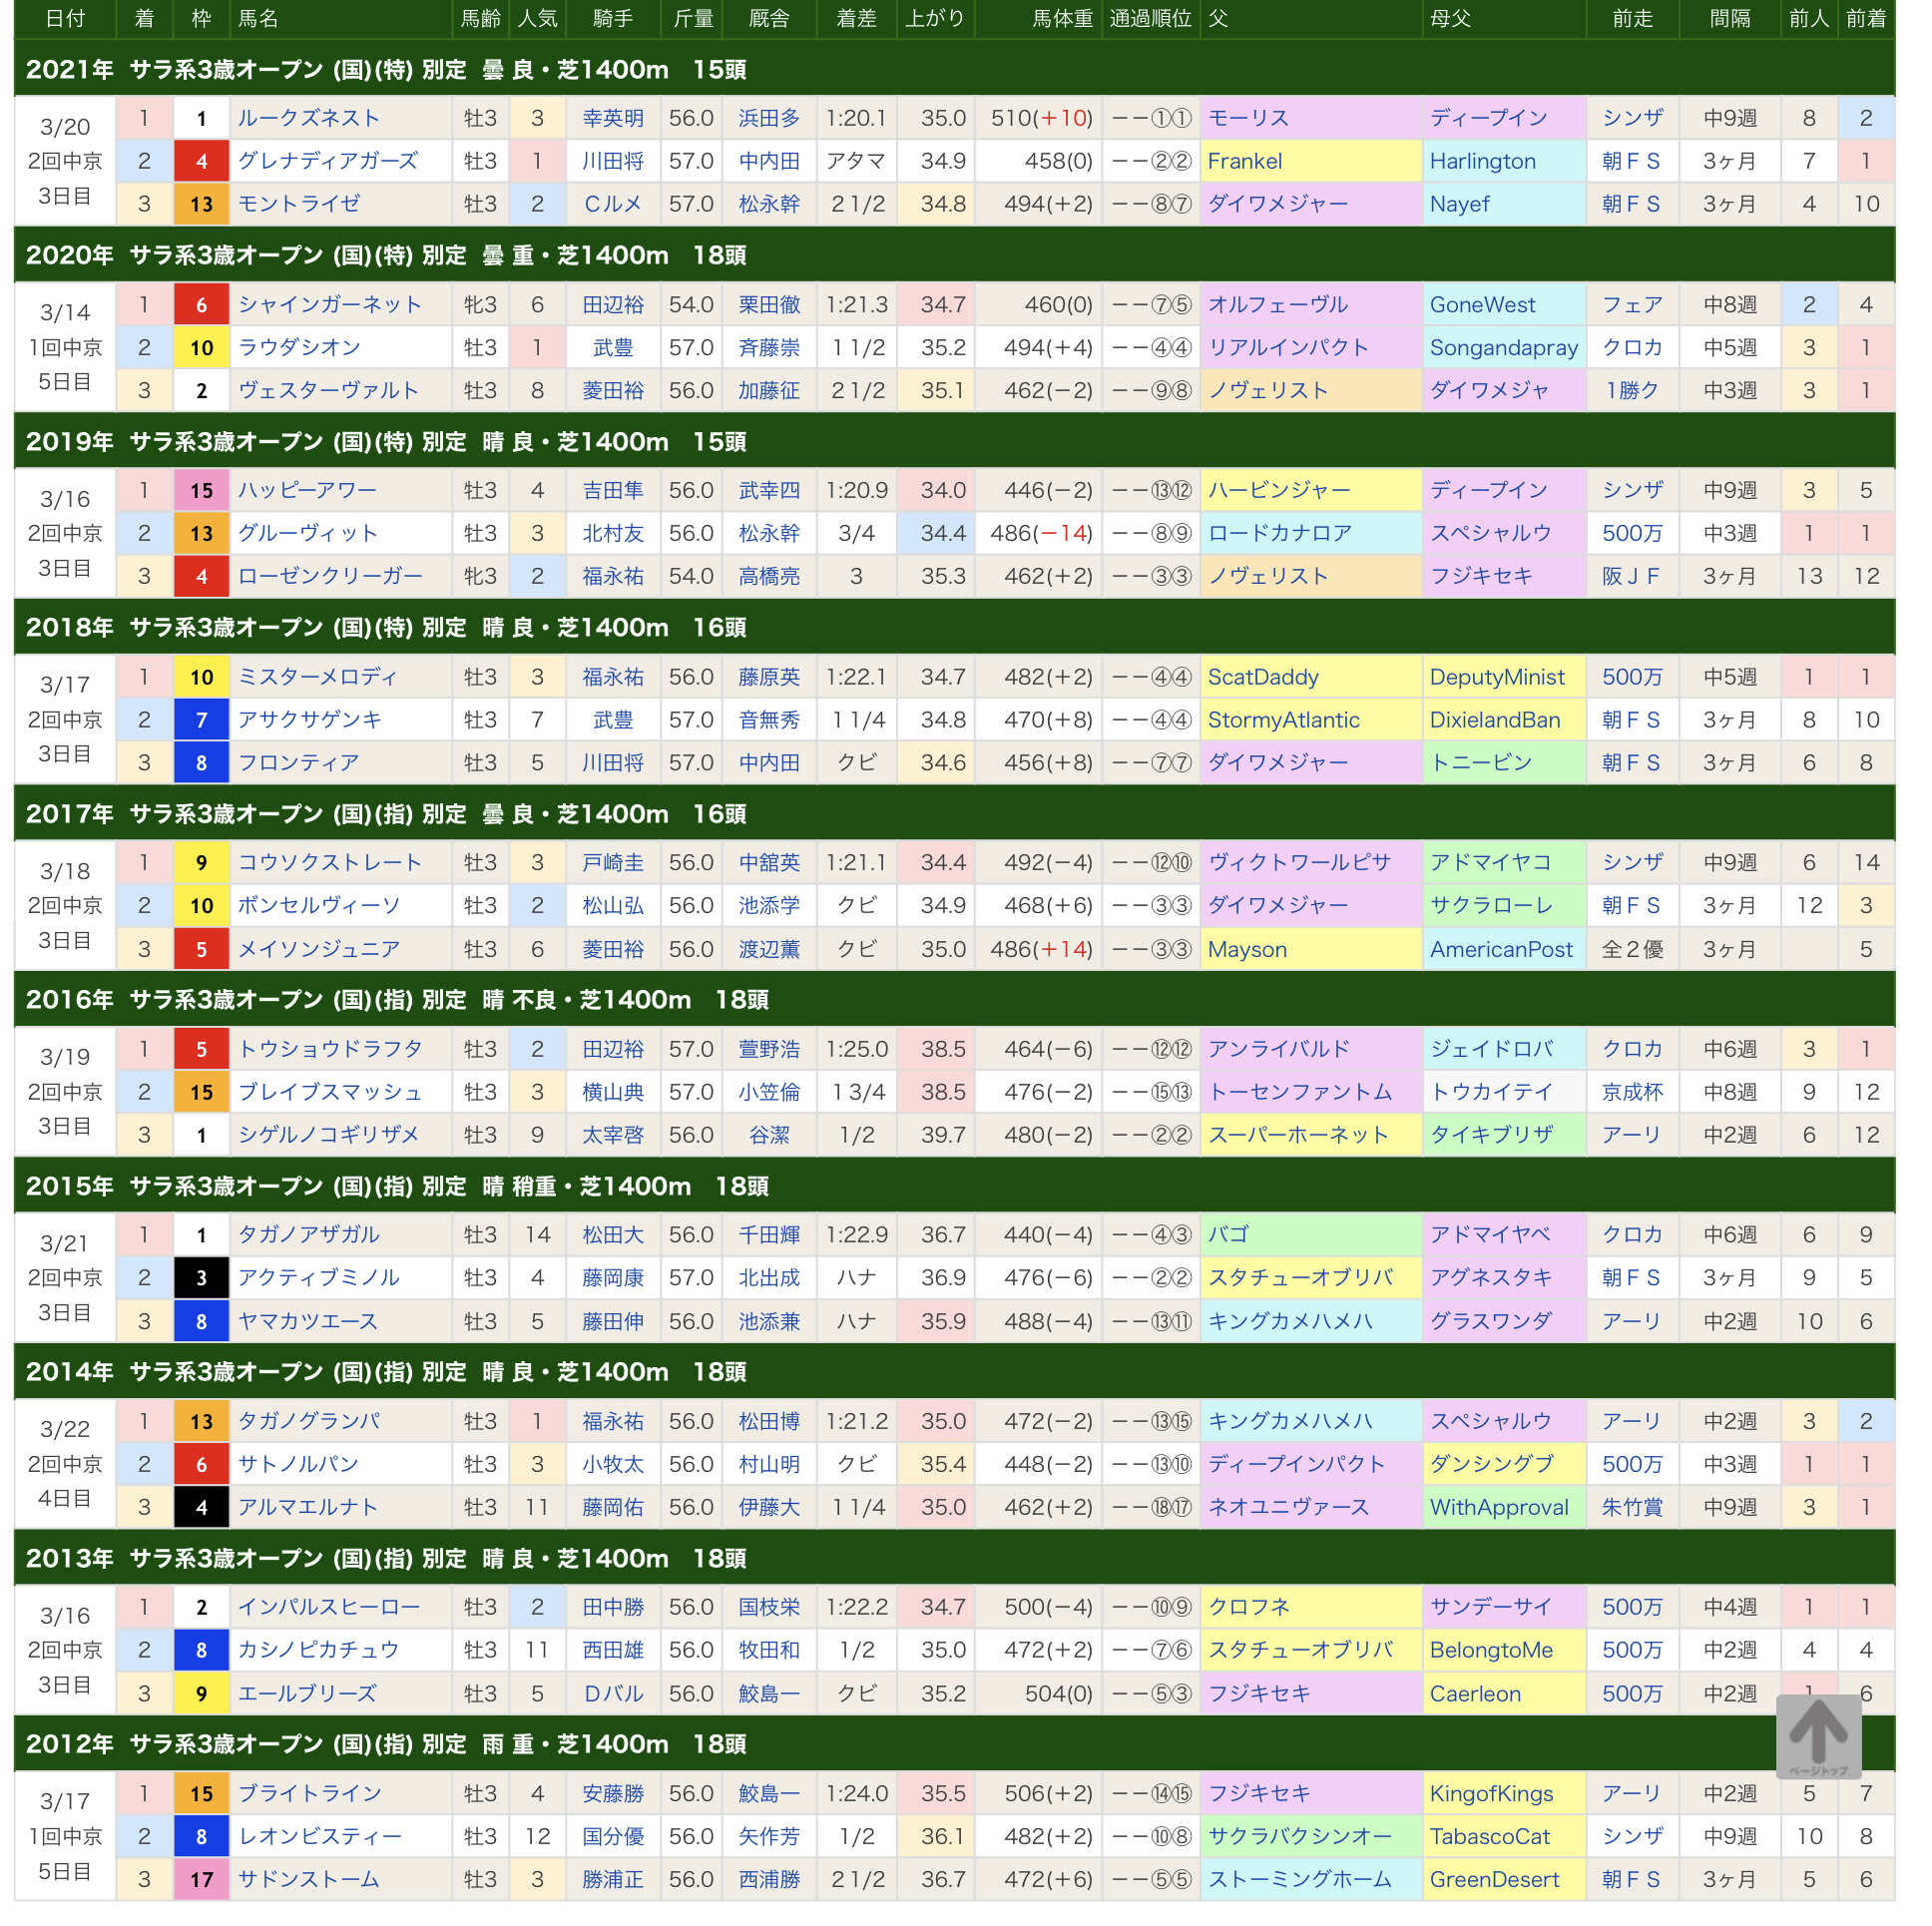Screen dimensions: 1932x1926
Task: Open trainer link 矢作芳
Action: 769,1837
